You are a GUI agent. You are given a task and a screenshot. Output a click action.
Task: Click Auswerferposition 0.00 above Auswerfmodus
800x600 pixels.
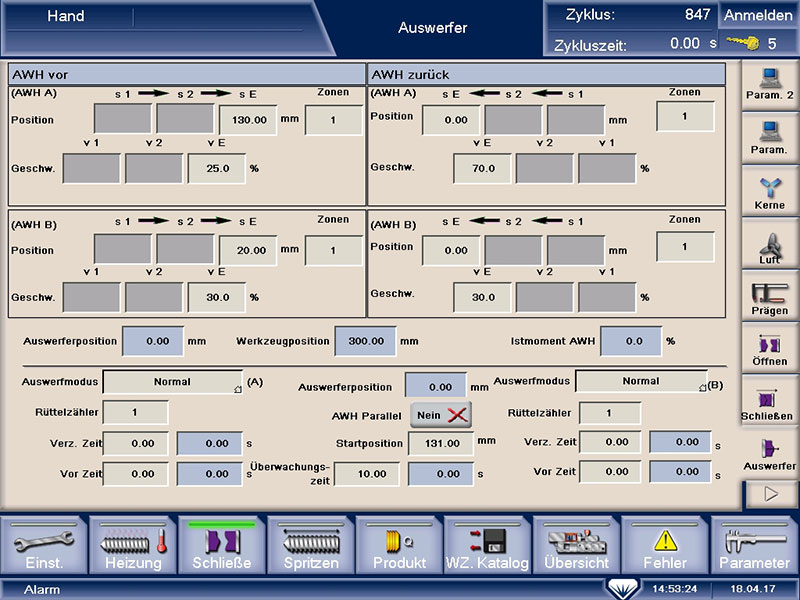point(153,341)
